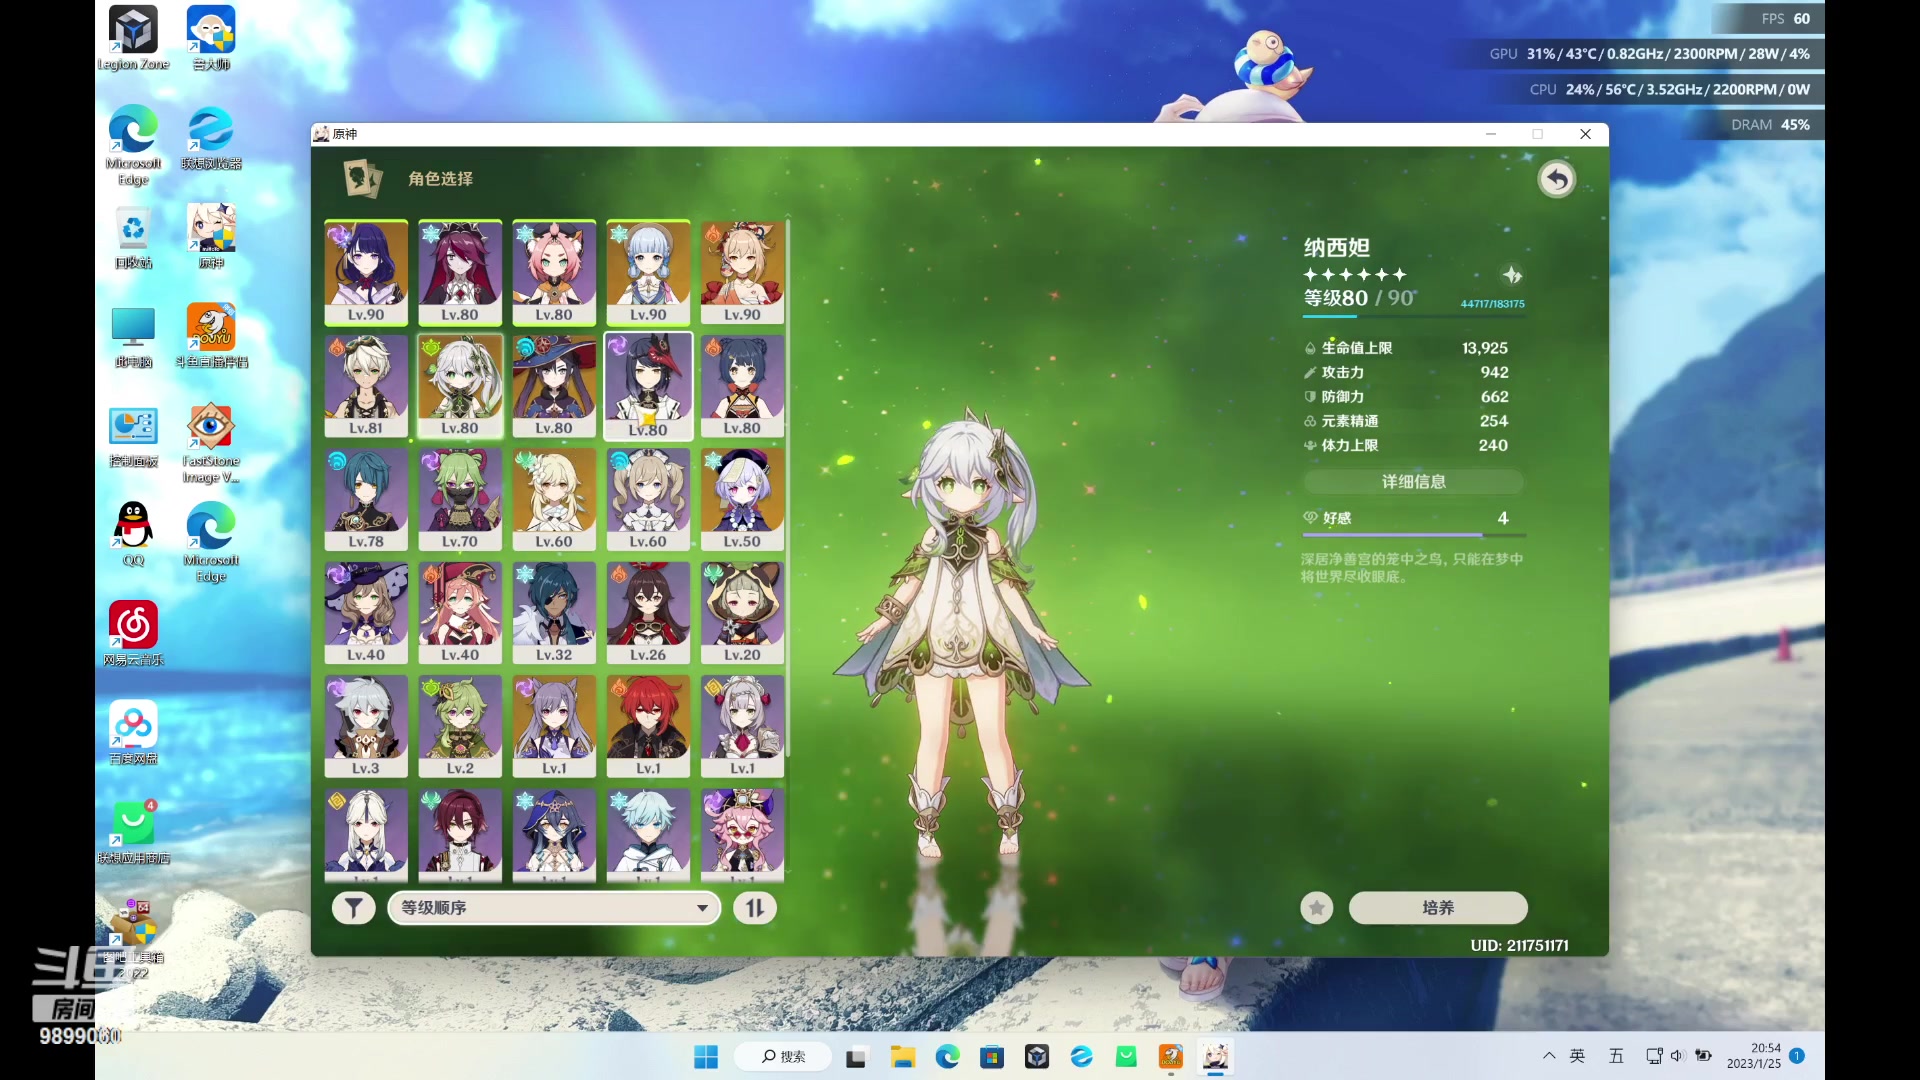Viewport: 1920px width, 1080px height.
Task: Select the witch-hat Lv.80 character portrait
Action: [554, 386]
